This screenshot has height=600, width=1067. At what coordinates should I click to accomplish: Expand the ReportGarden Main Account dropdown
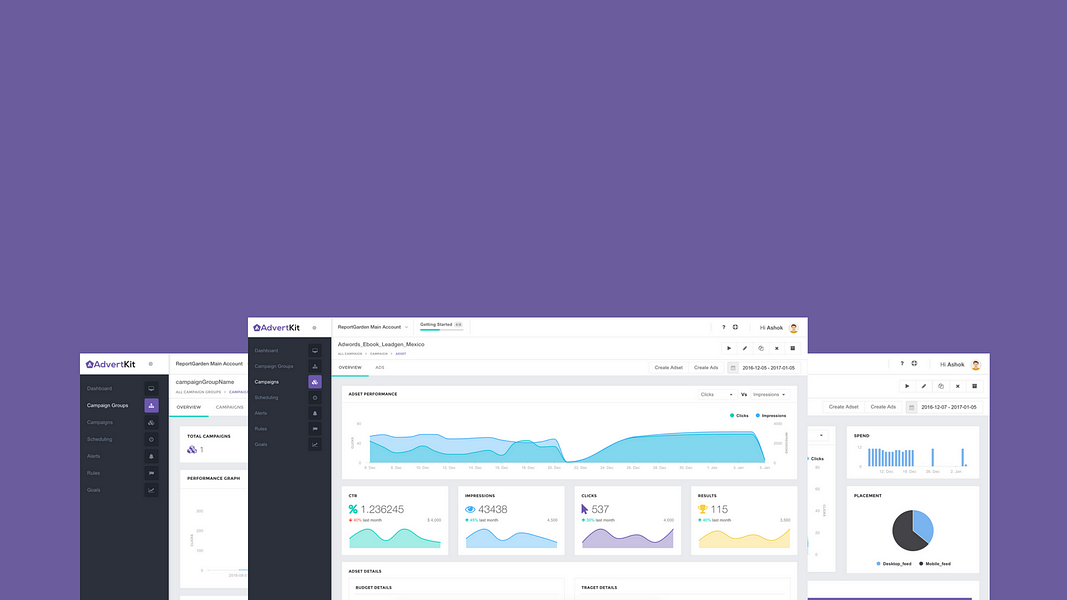[x=373, y=327]
